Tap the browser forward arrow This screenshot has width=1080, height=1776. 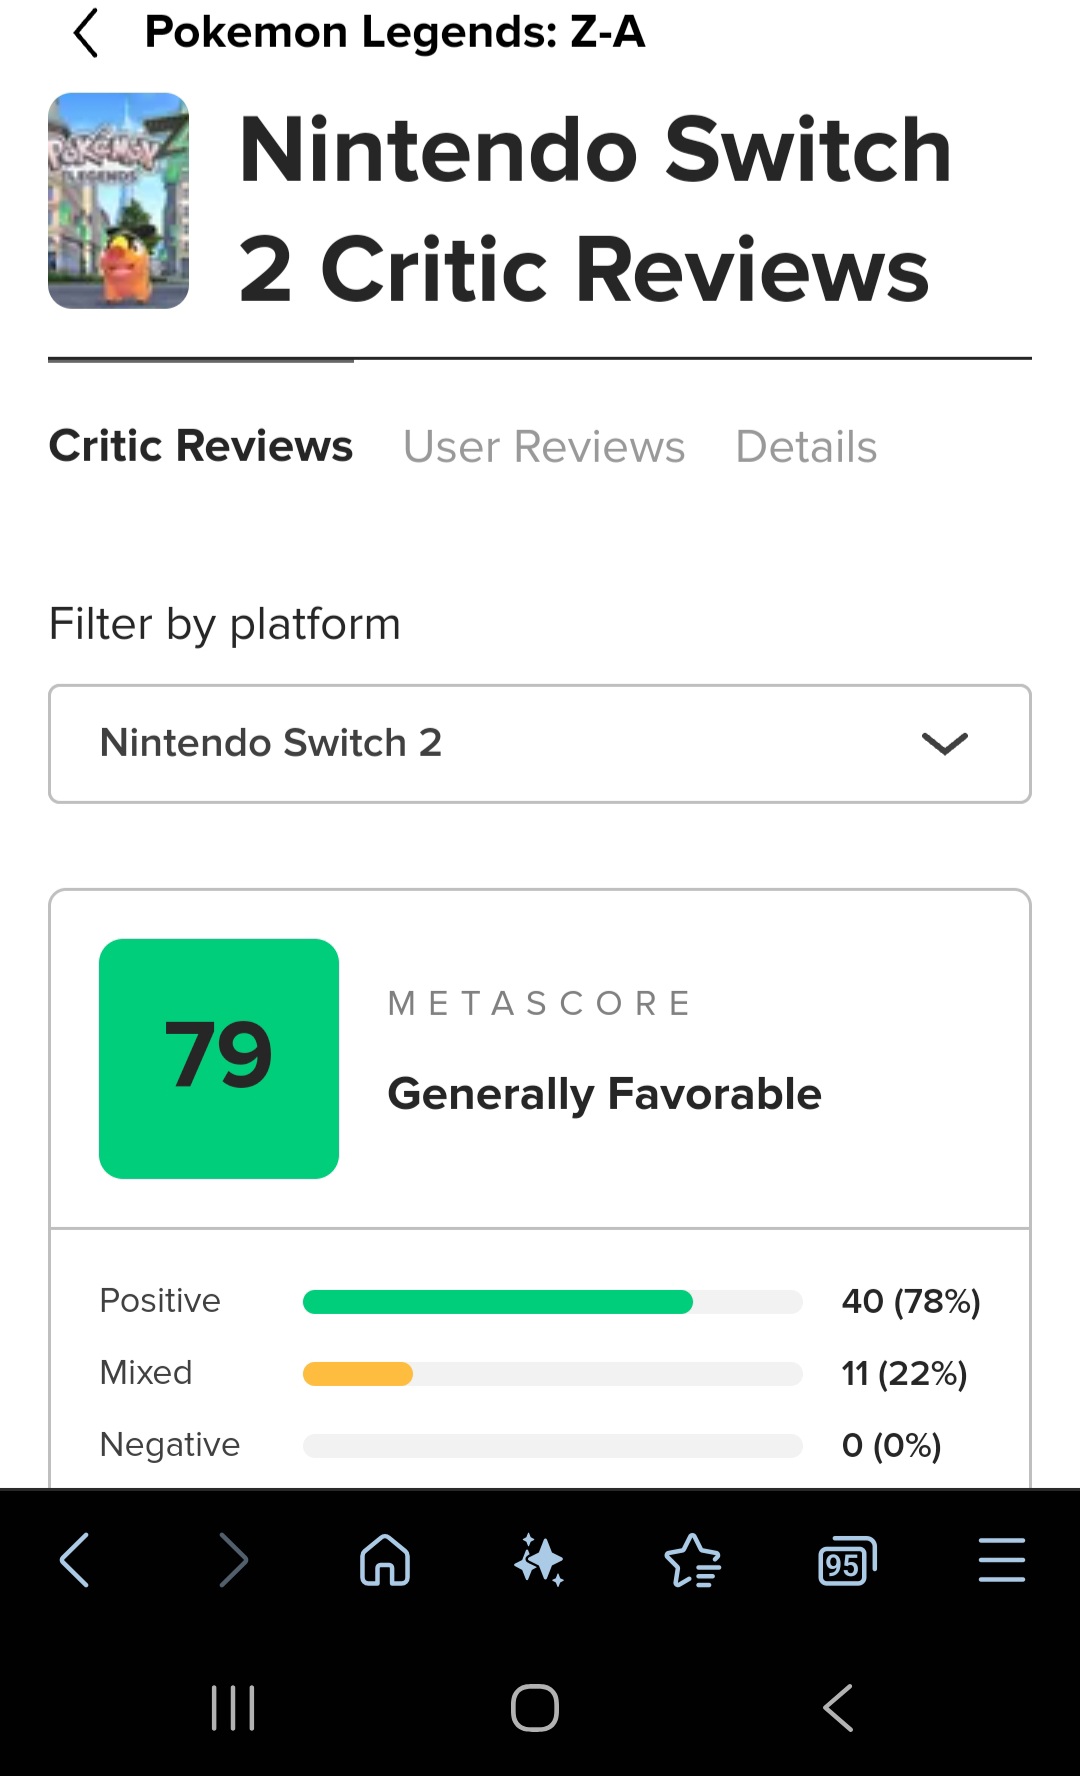click(233, 1560)
